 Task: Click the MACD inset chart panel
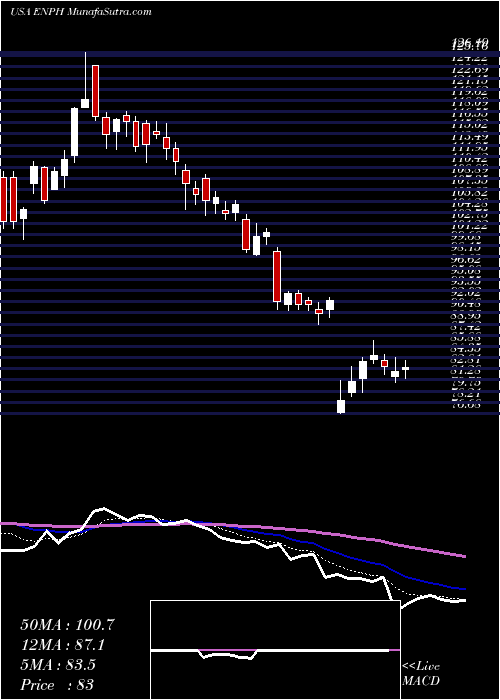click(275, 650)
